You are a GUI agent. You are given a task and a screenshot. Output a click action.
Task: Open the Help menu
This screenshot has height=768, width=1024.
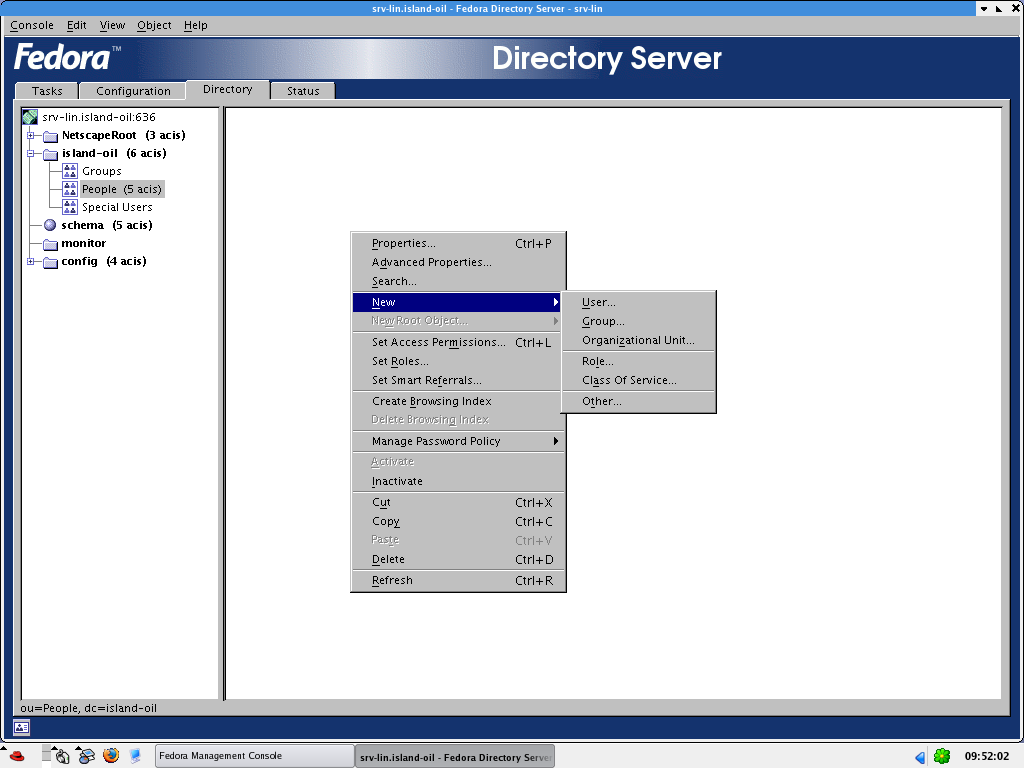tap(195, 25)
